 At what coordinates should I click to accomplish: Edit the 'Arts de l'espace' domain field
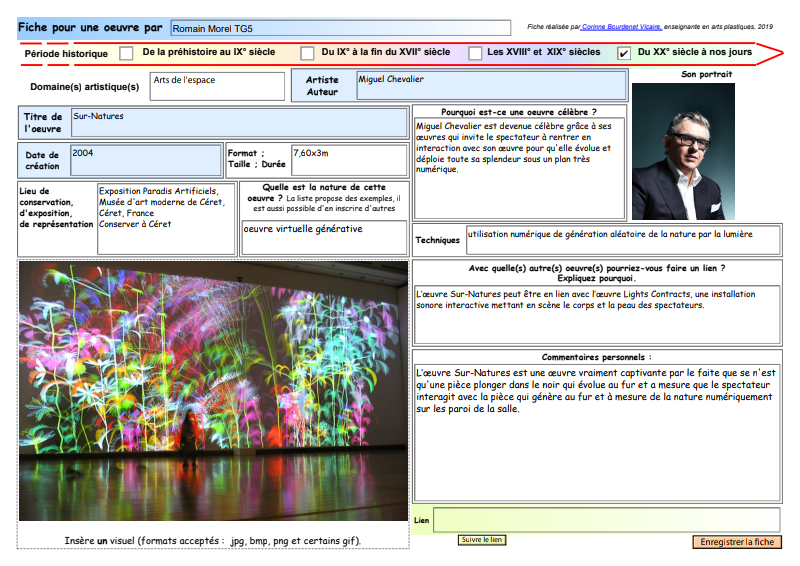[217, 86]
